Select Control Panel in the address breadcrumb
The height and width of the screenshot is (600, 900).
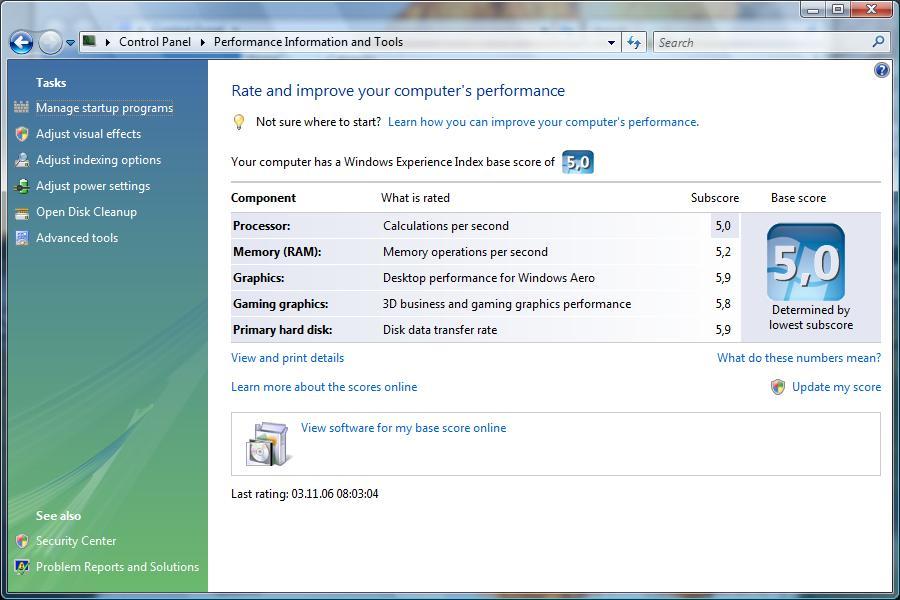(155, 42)
